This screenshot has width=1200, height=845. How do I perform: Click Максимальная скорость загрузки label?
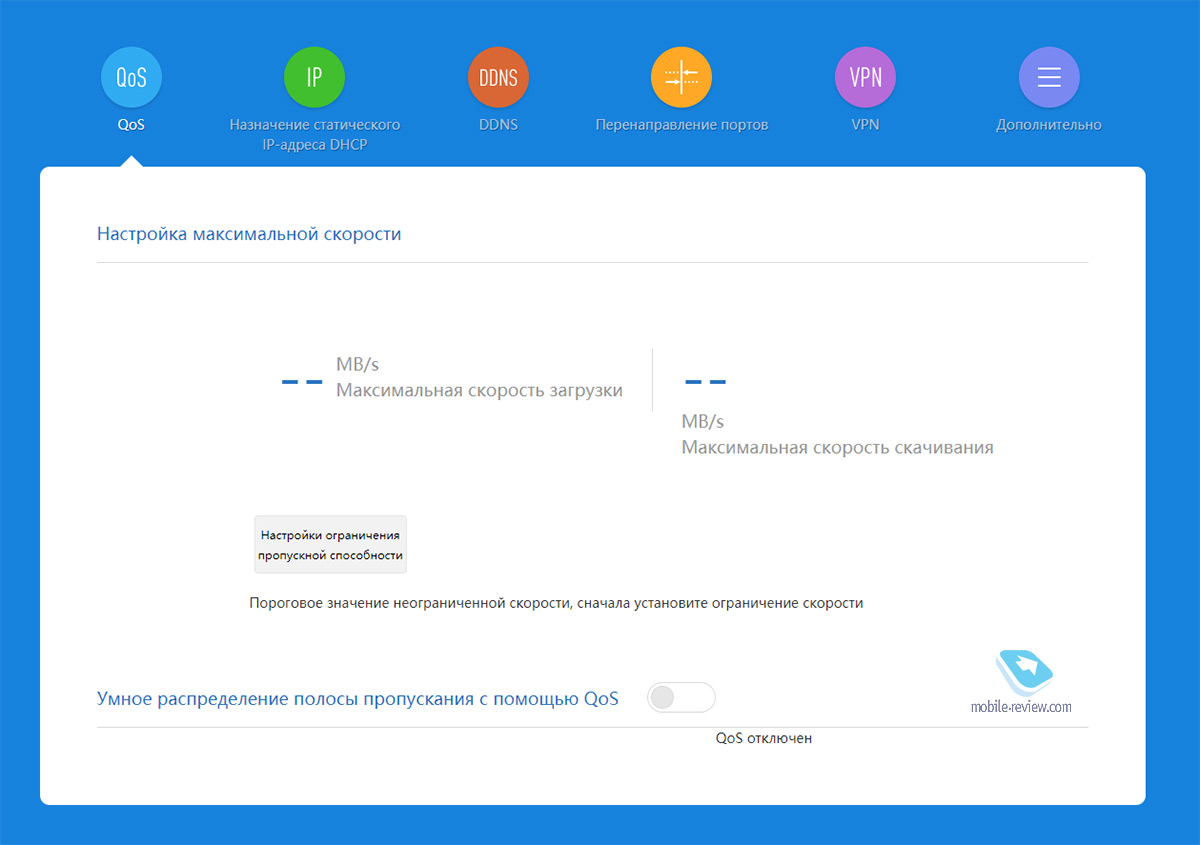click(x=479, y=390)
